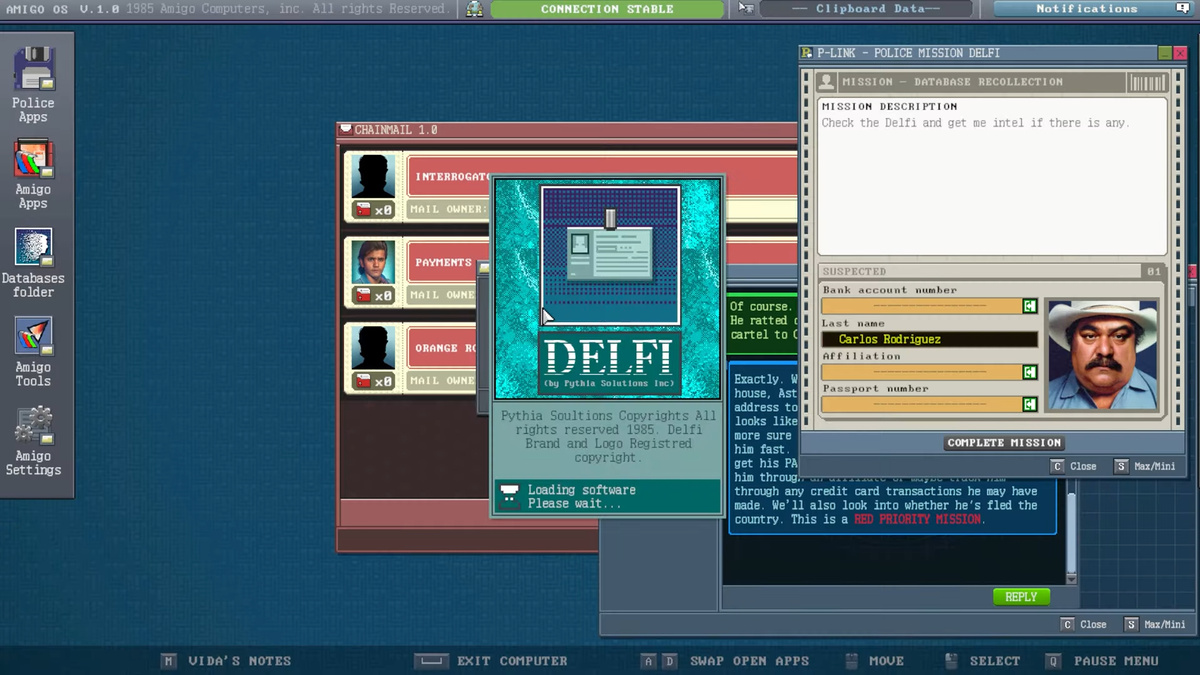Screen dimensions: 1200x675
Task: Click the RED PRIORITY MISSION text in chat
Action: coord(919,520)
